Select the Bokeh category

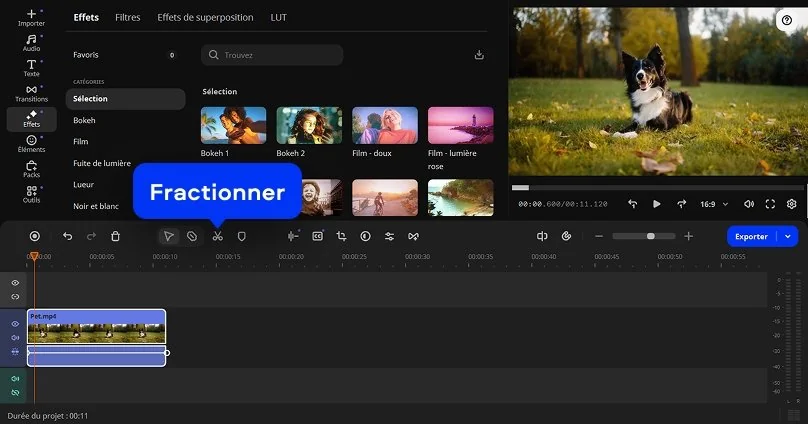point(85,120)
